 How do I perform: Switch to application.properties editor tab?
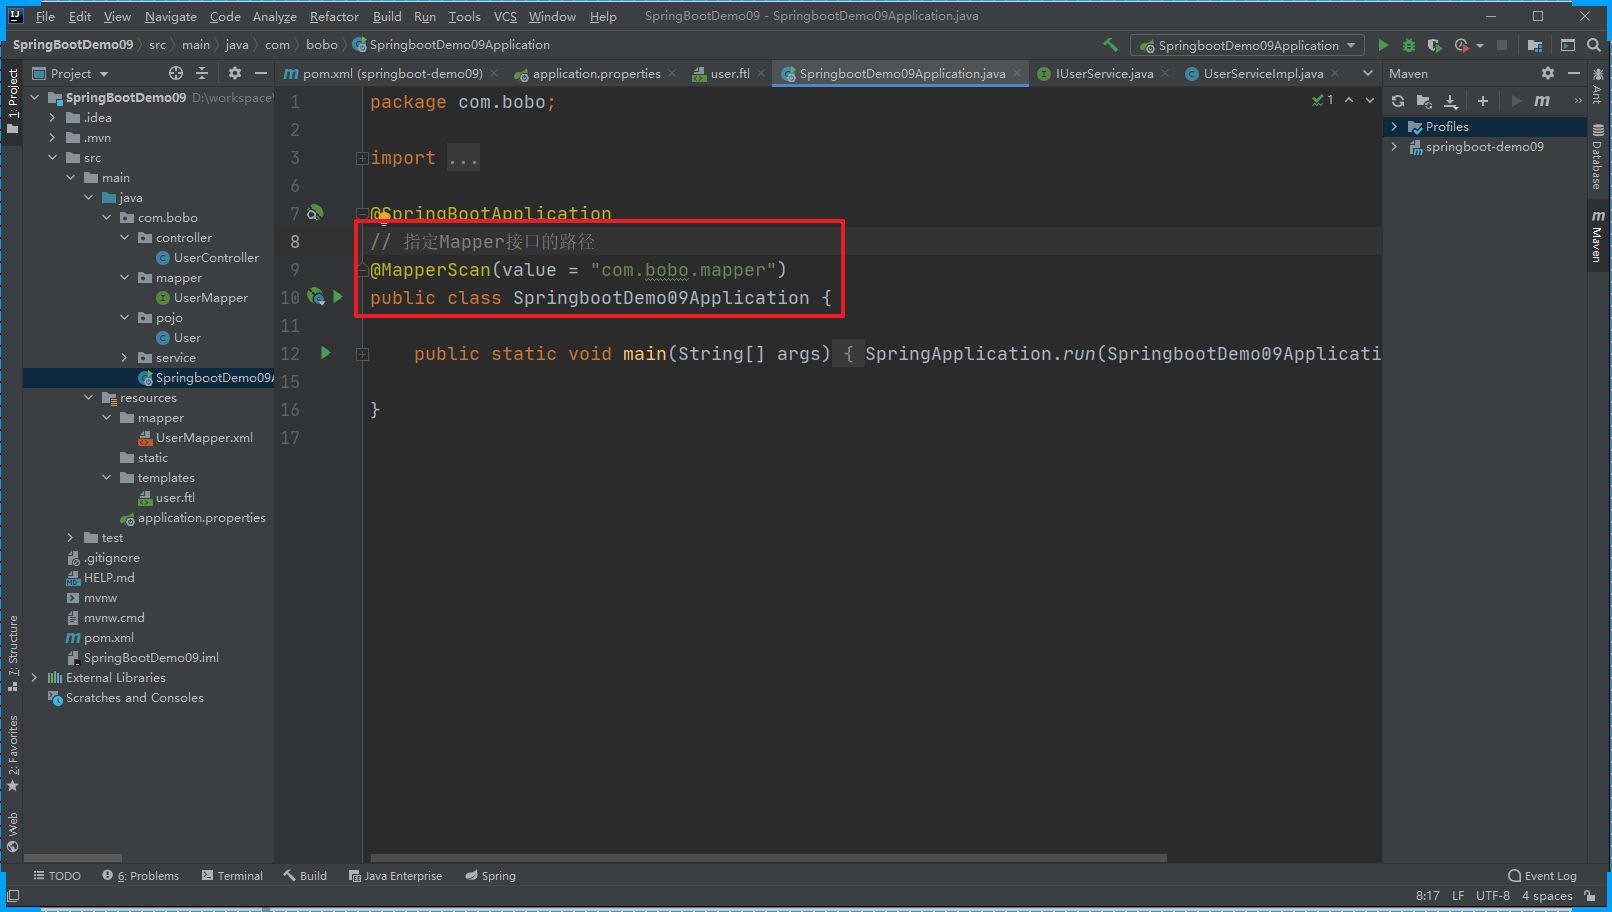pyautogui.click(x=596, y=73)
